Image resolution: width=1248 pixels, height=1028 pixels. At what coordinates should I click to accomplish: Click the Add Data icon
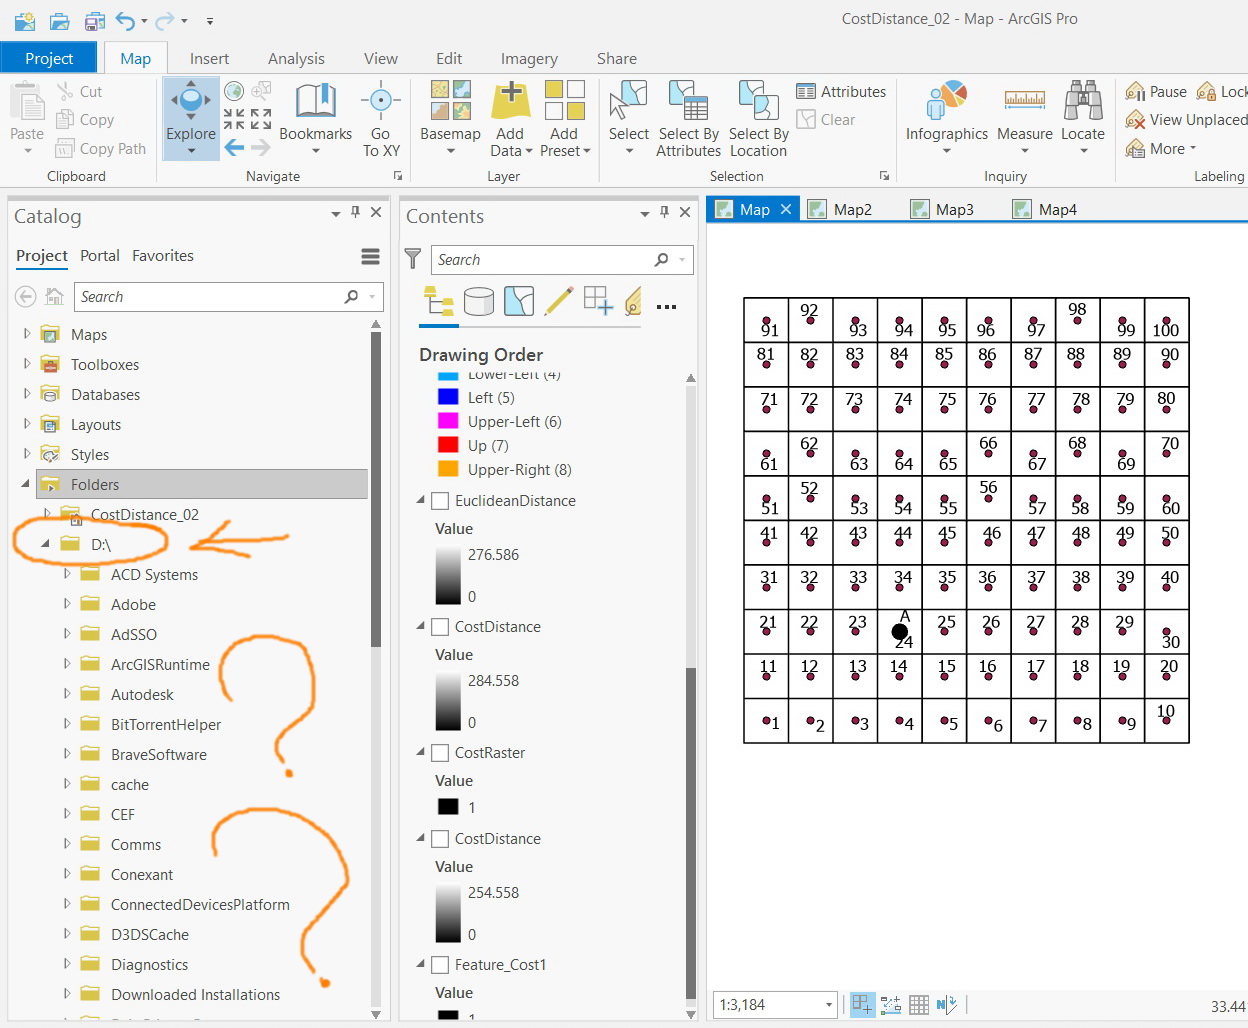click(x=510, y=100)
